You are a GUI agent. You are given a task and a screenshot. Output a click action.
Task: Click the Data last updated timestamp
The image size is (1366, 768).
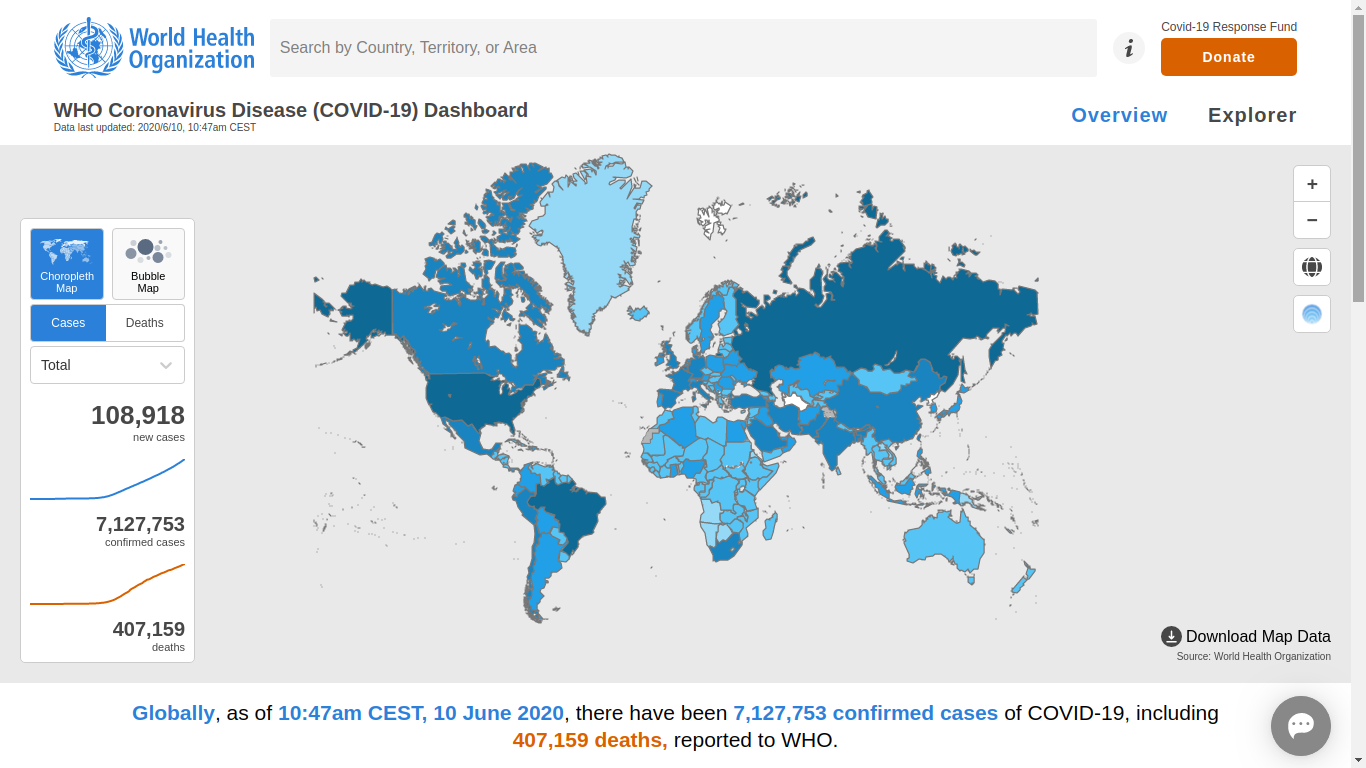(x=155, y=128)
